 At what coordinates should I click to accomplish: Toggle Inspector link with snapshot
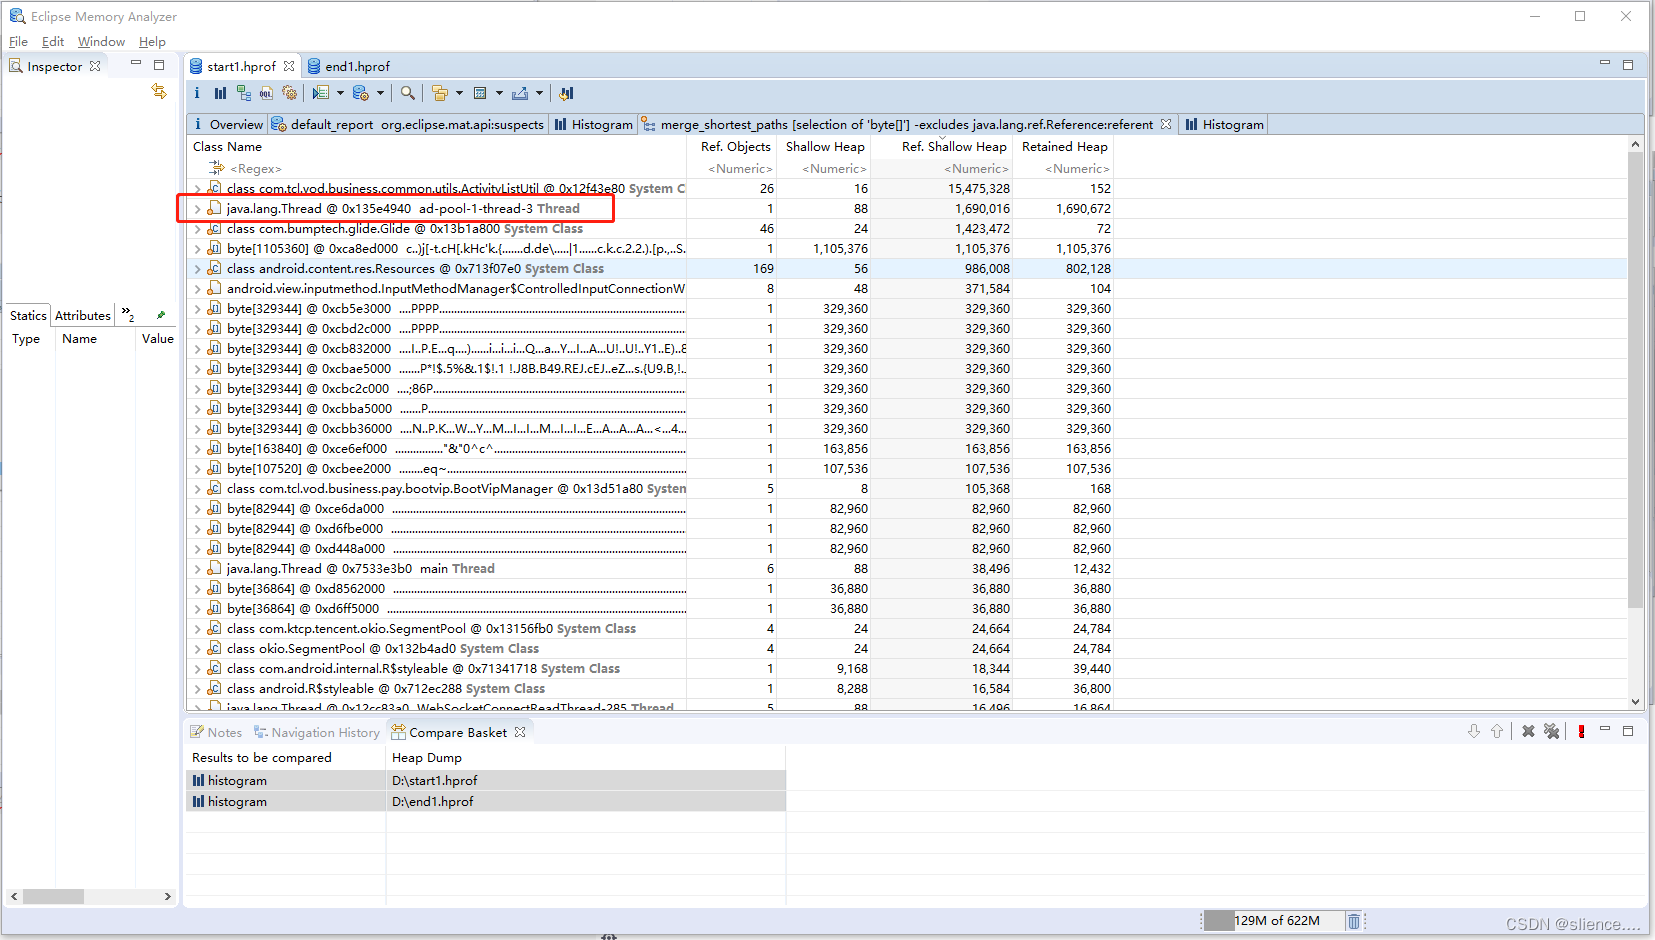tap(159, 91)
